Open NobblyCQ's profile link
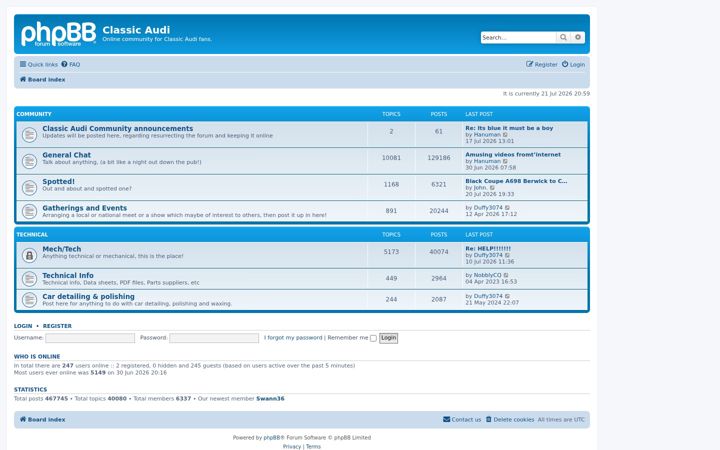The height and width of the screenshot is (450, 720). (487, 275)
